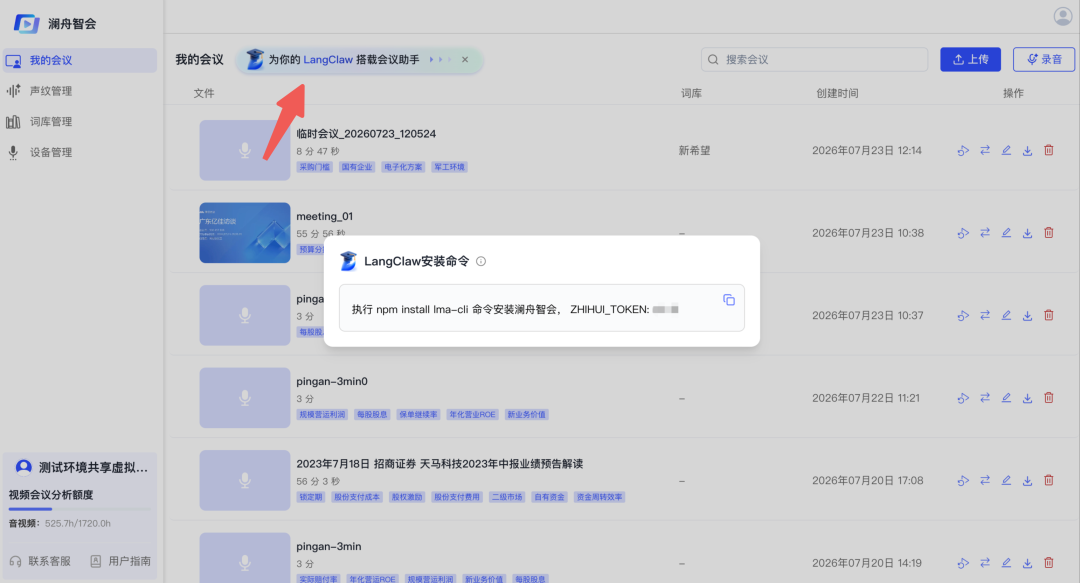The image size is (1080, 583).
Task: Open the meeting_01 video thumbnail
Action: click(245, 233)
